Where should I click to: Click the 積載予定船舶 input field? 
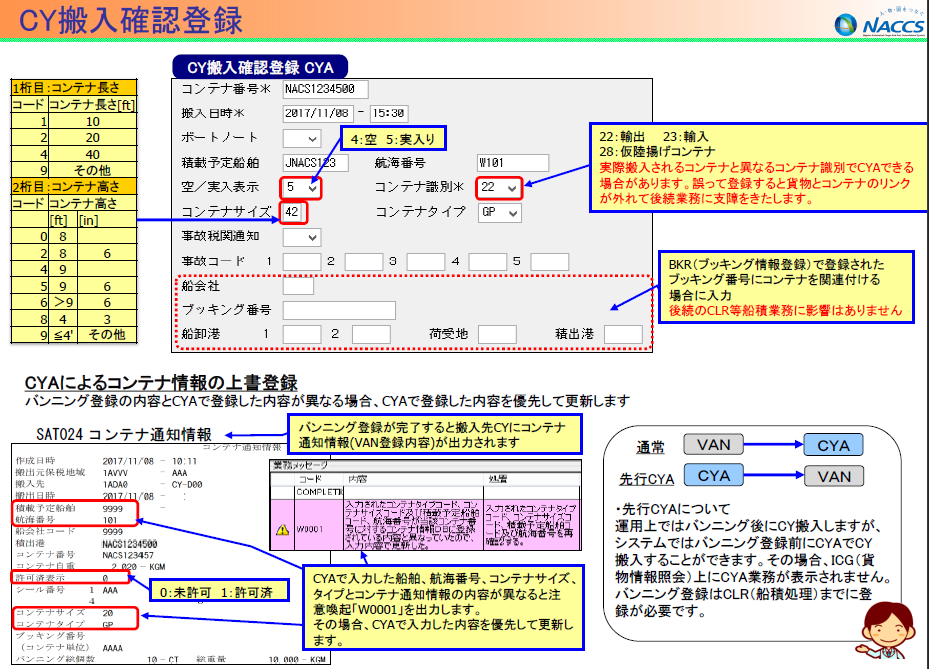(x=315, y=162)
